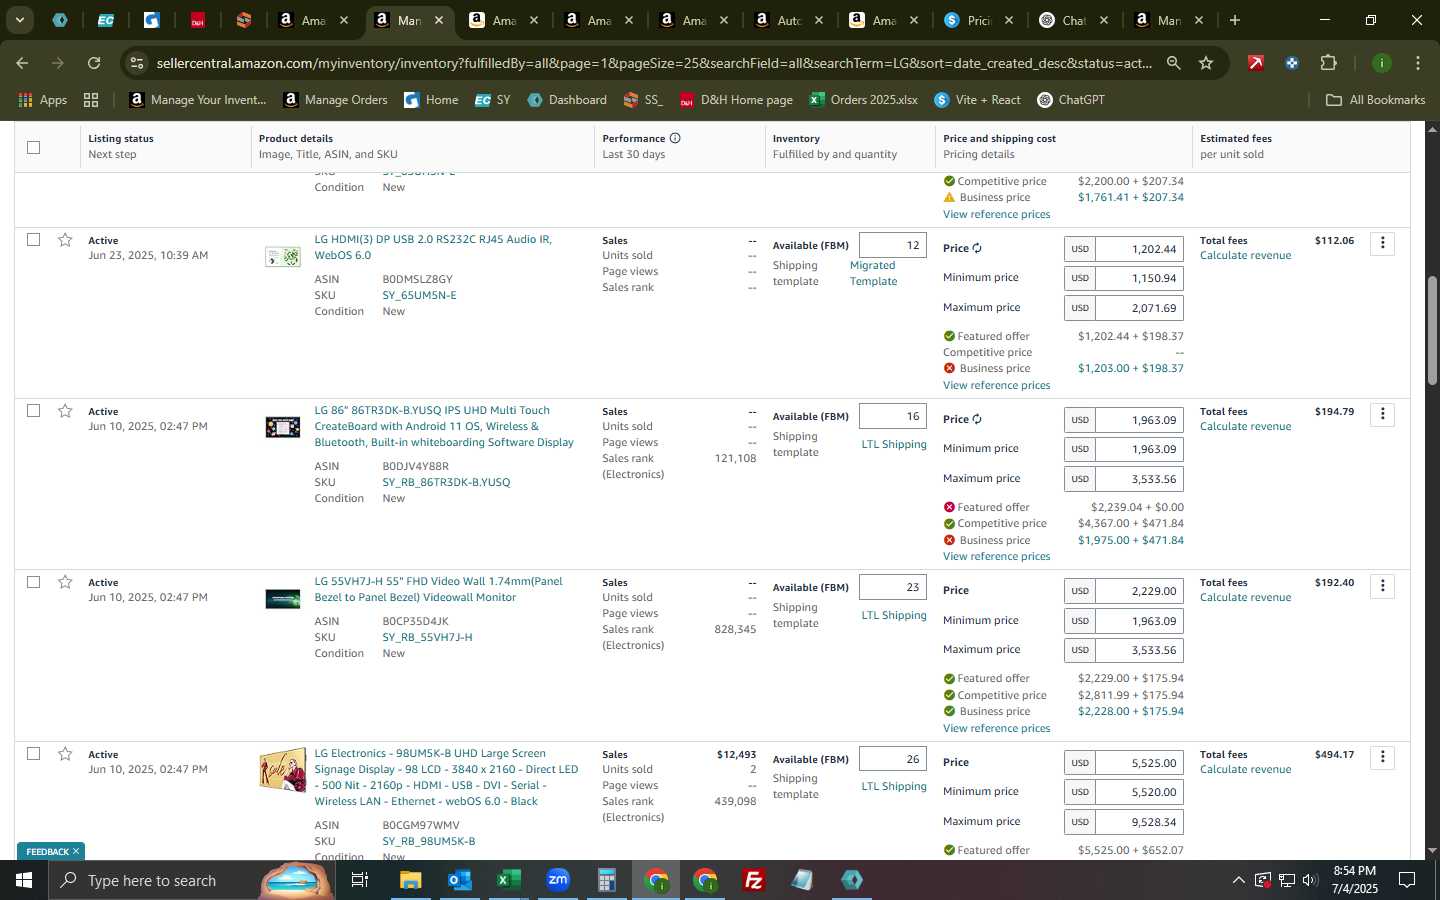Bookmark this page with star icon
Screen dimensions: 1440x900
(x=1206, y=63)
